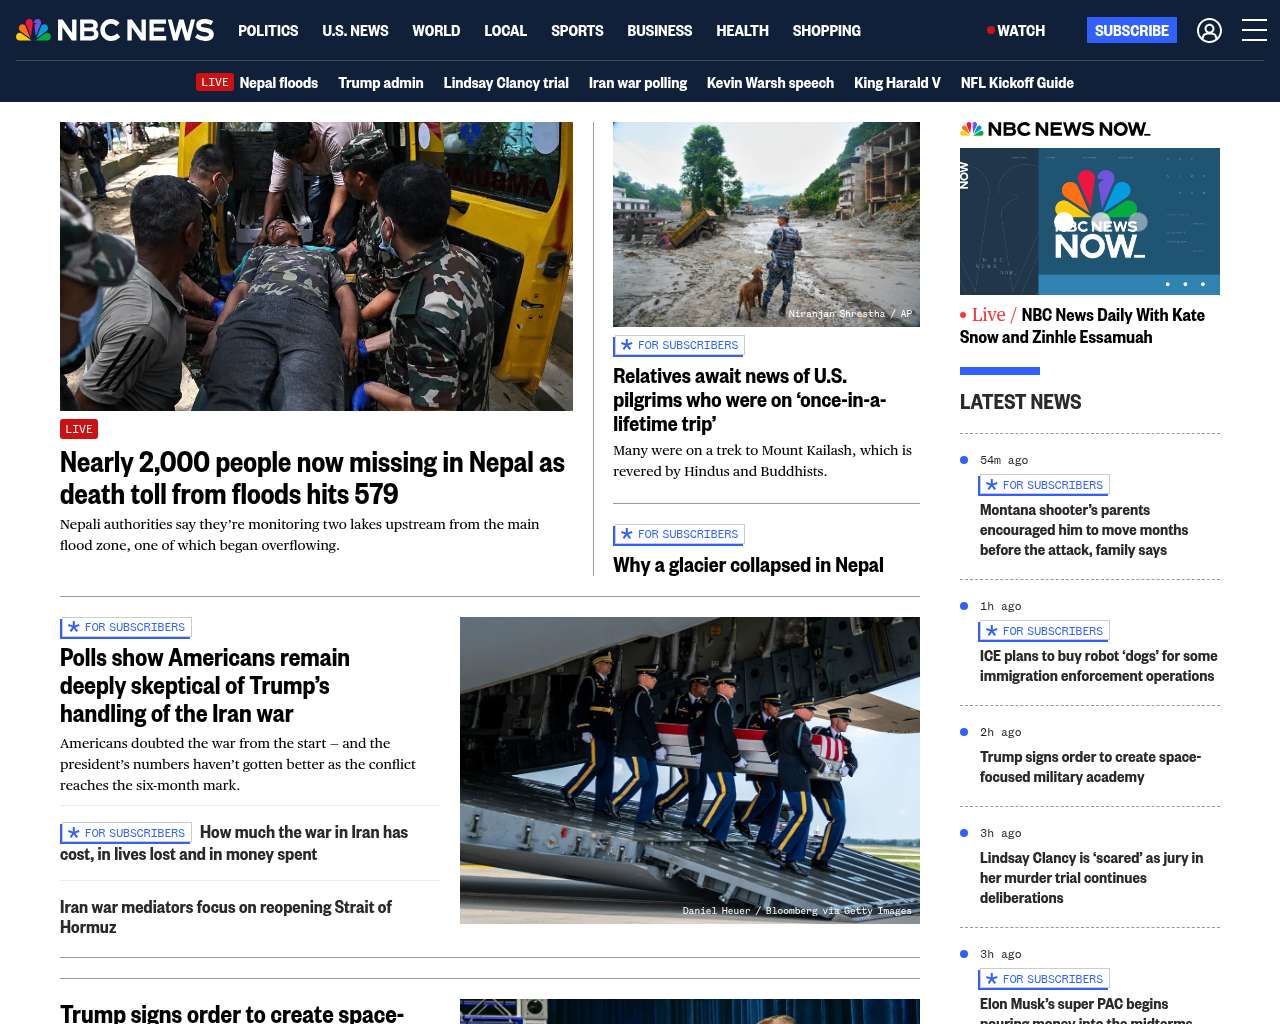This screenshot has width=1280, height=1024.
Task: Open the Health section
Action: (x=742, y=31)
